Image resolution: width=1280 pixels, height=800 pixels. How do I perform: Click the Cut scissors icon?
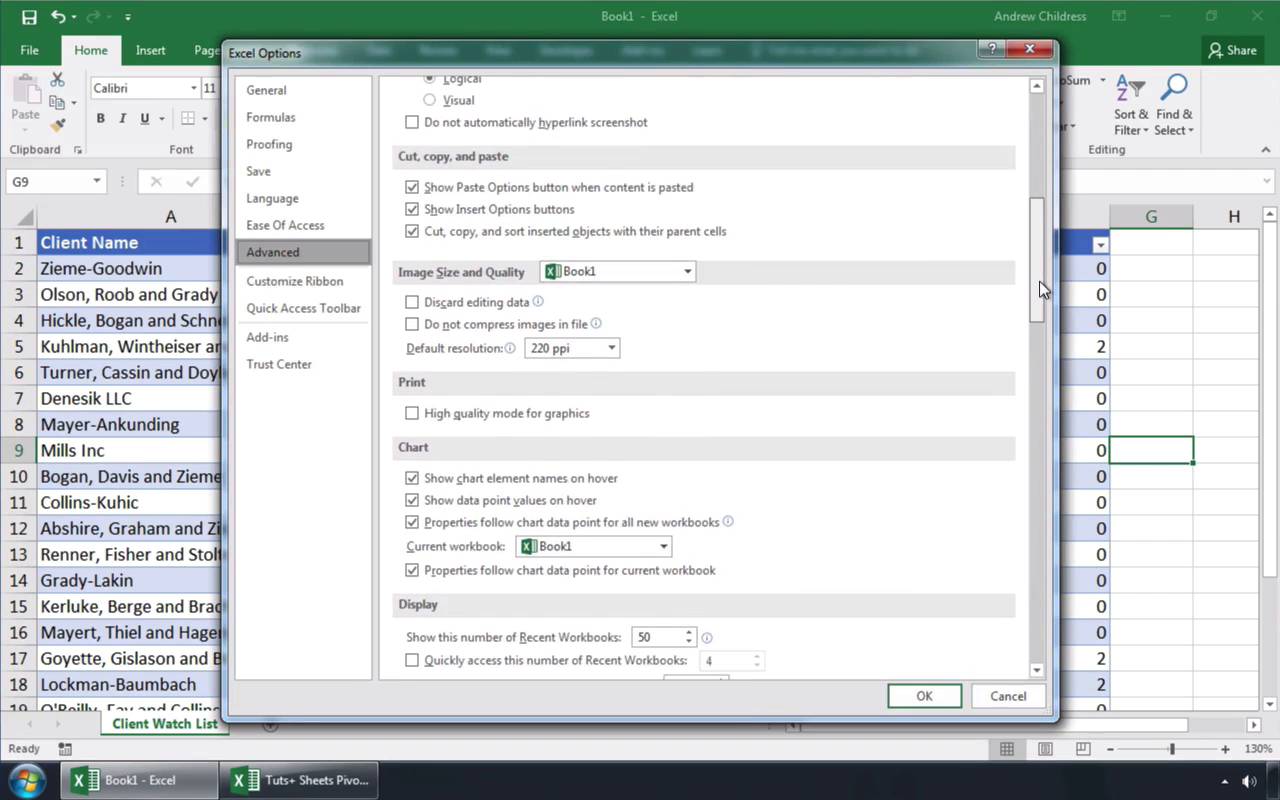click(x=57, y=80)
